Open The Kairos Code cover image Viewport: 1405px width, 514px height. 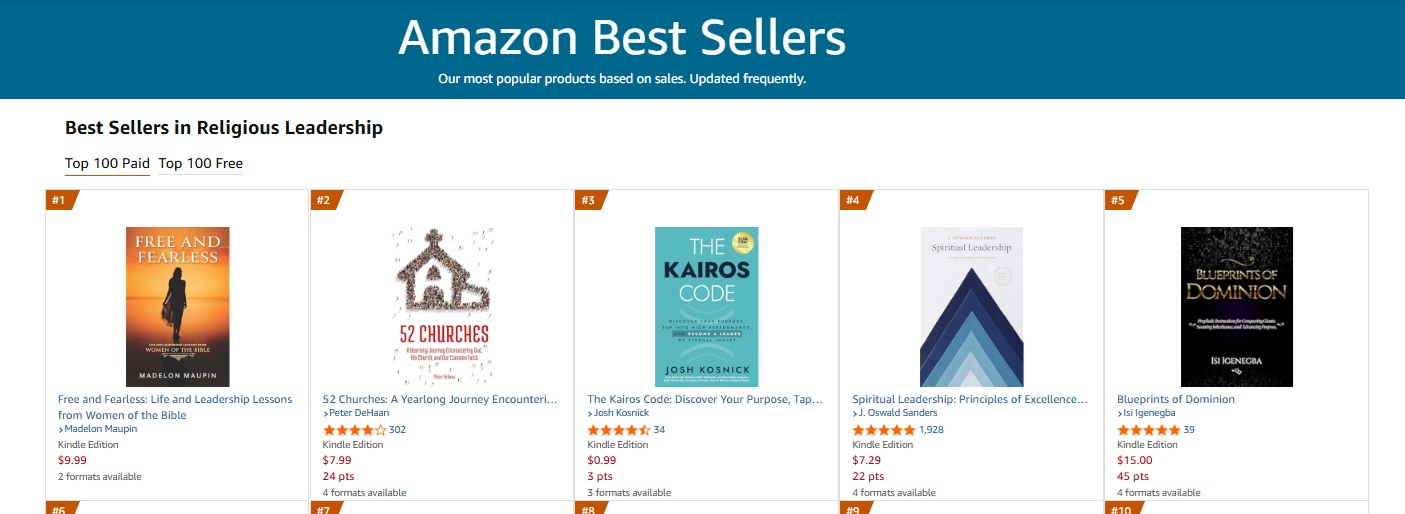pos(706,306)
